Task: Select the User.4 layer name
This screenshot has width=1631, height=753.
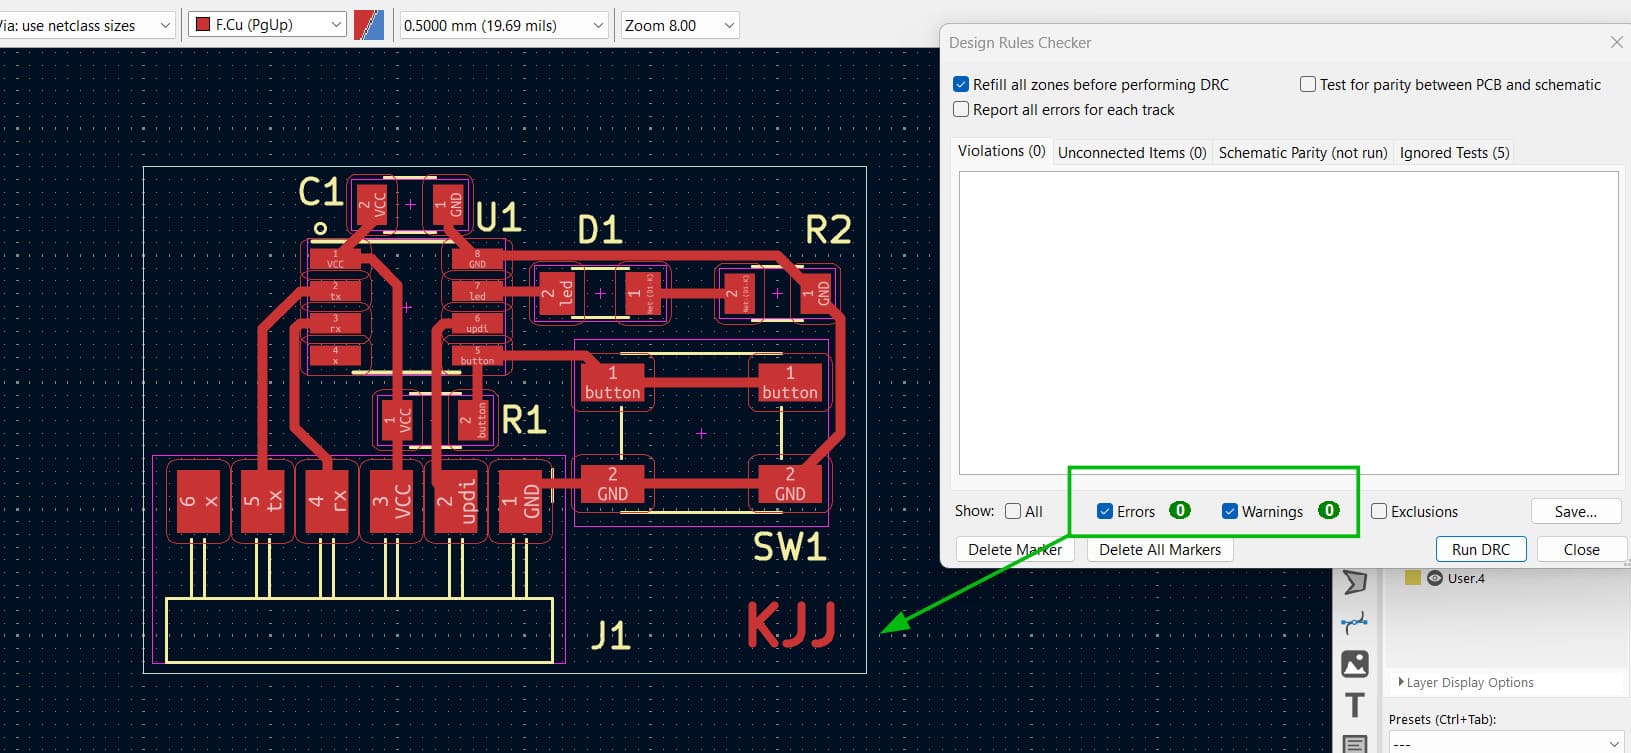Action: click(1466, 578)
